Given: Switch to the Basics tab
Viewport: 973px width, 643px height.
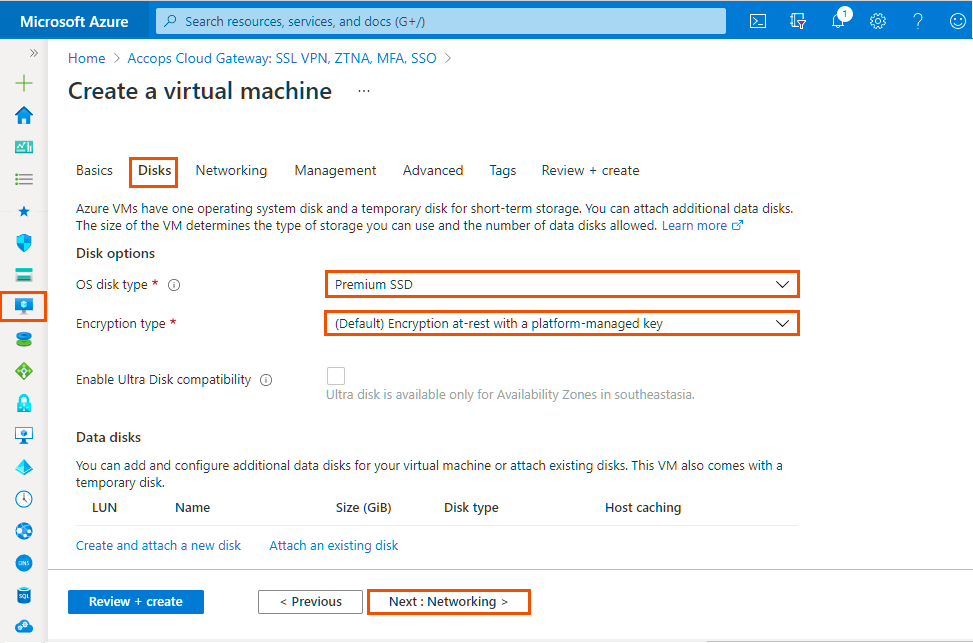Looking at the screenshot, I should click(x=94, y=171).
